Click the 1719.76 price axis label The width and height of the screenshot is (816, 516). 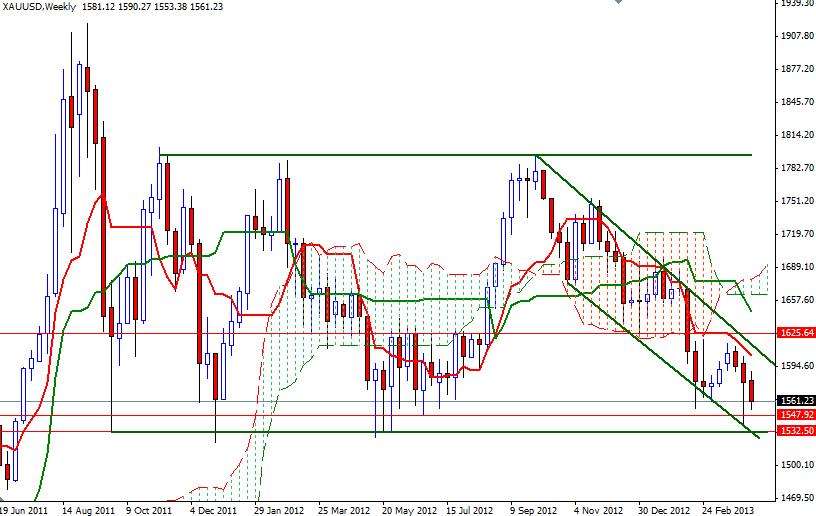[x=795, y=234]
